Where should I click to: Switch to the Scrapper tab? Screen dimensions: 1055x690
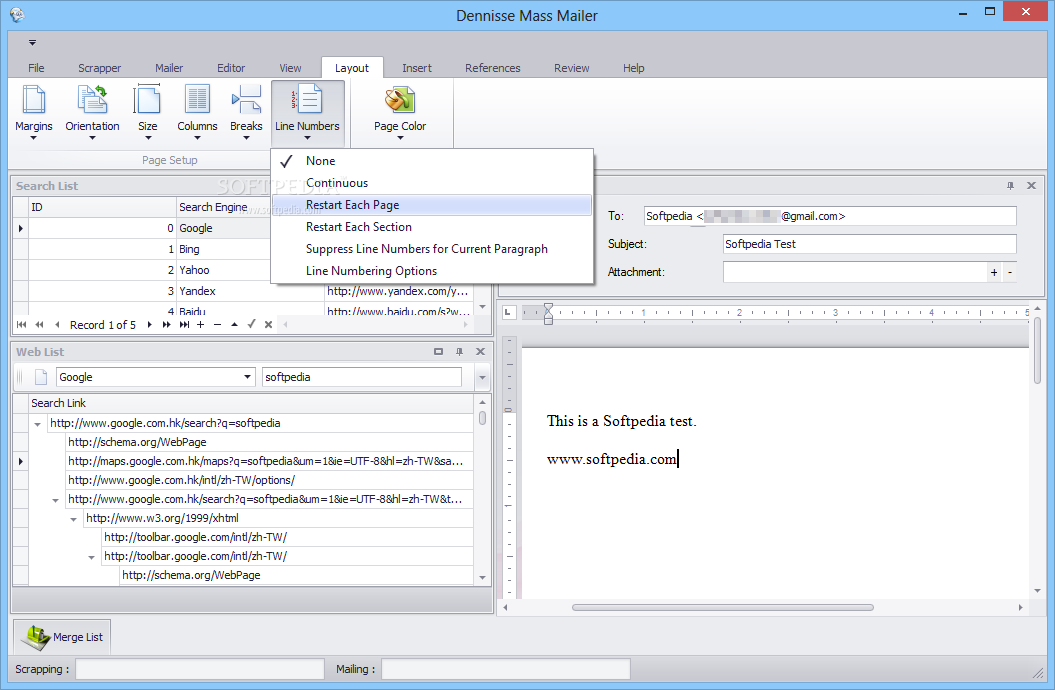pyautogui.click(x=100, y=68)
